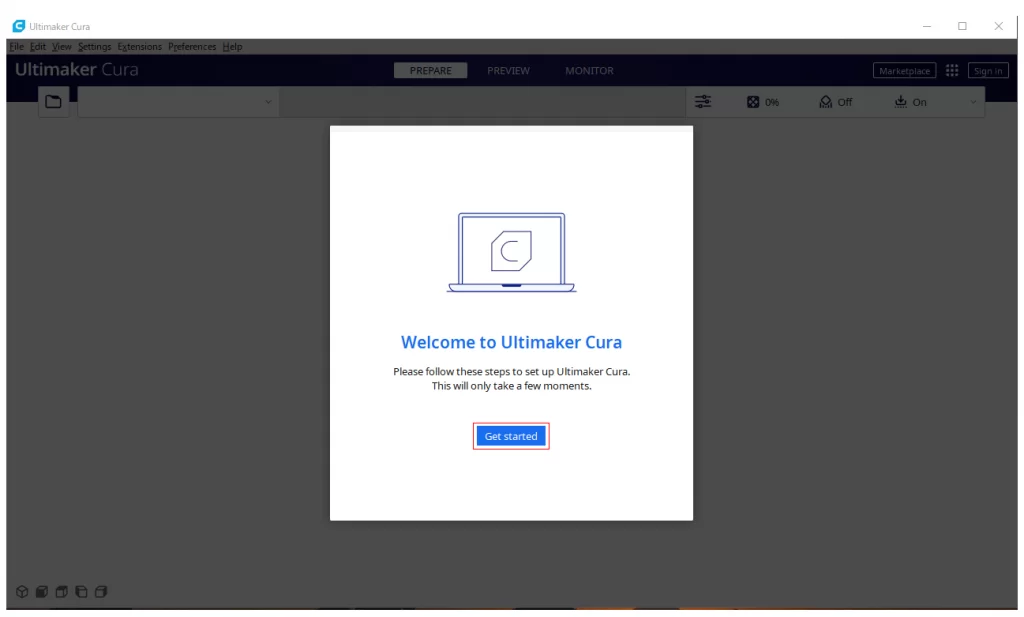Select the front view cube icon
This screenshot has height=617, width=1024.
tap(42, 592)
